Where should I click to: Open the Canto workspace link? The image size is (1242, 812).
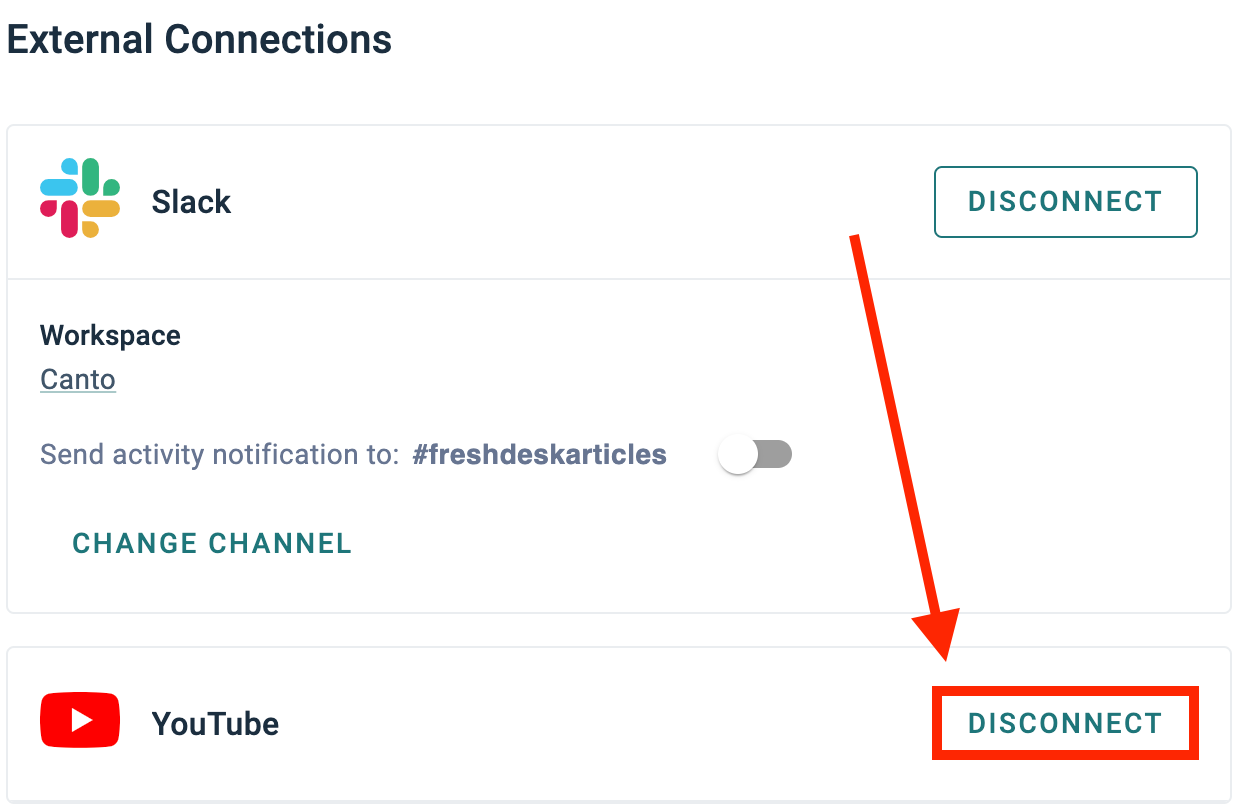click(x=78, y=380)
